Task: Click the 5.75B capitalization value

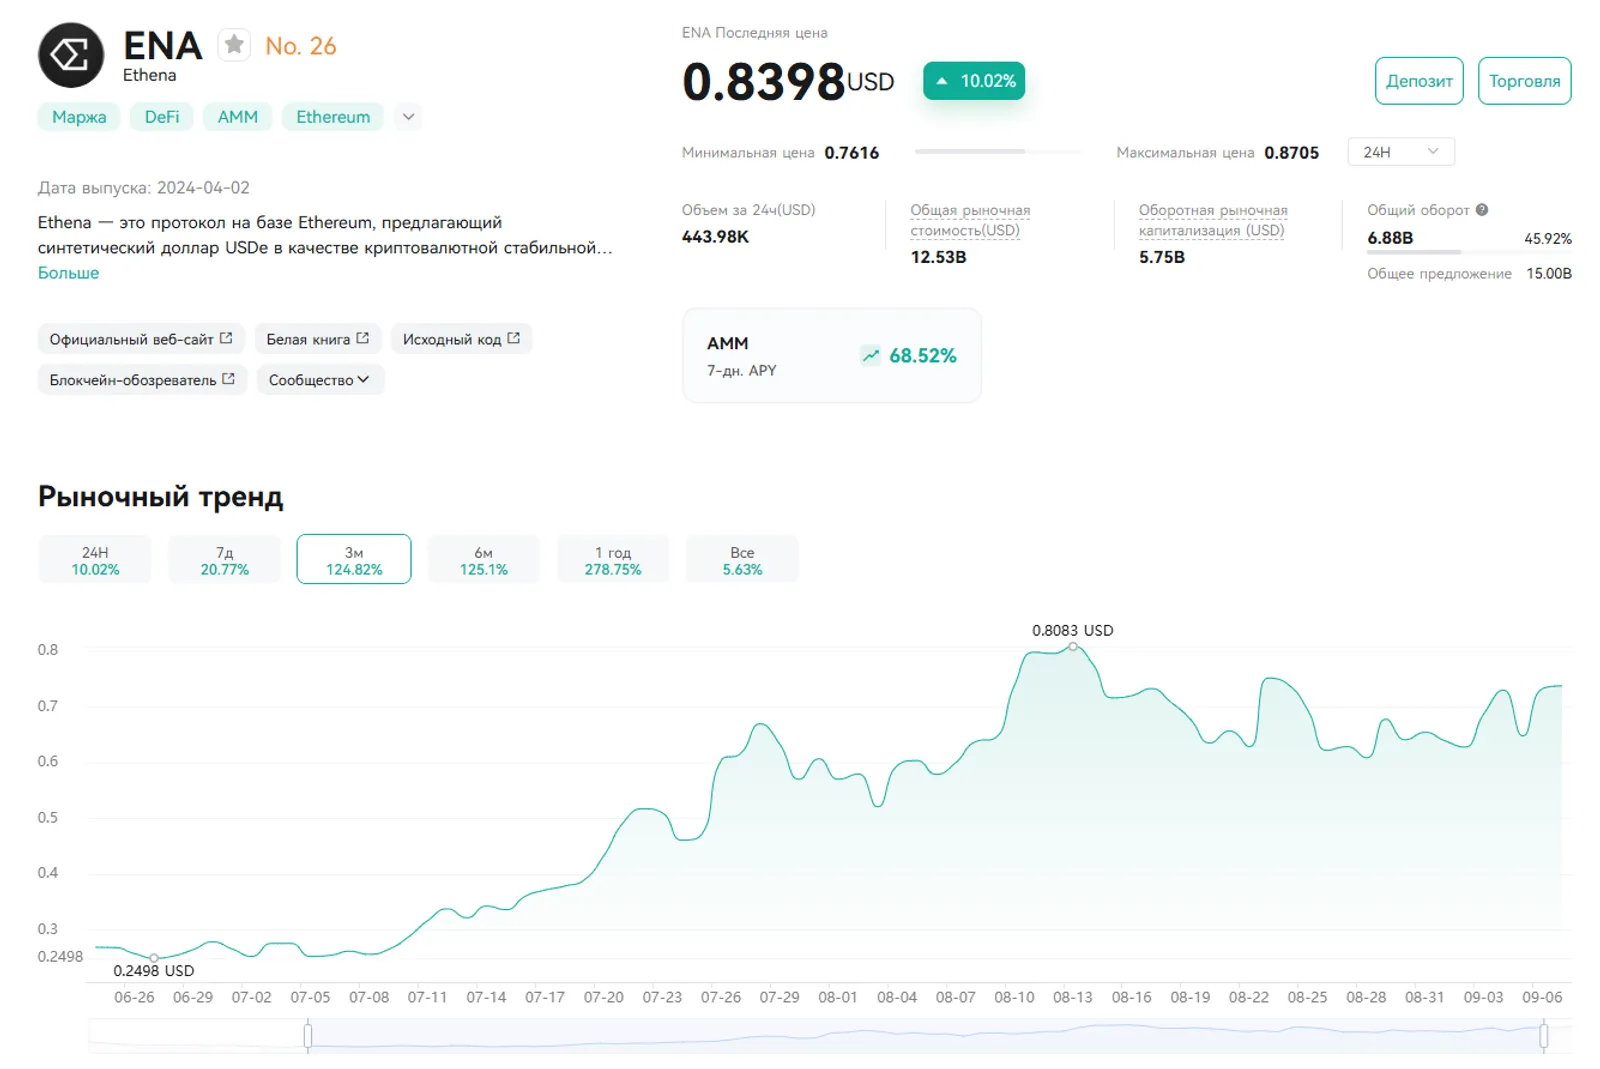Action: click(x=1162, y=257)
